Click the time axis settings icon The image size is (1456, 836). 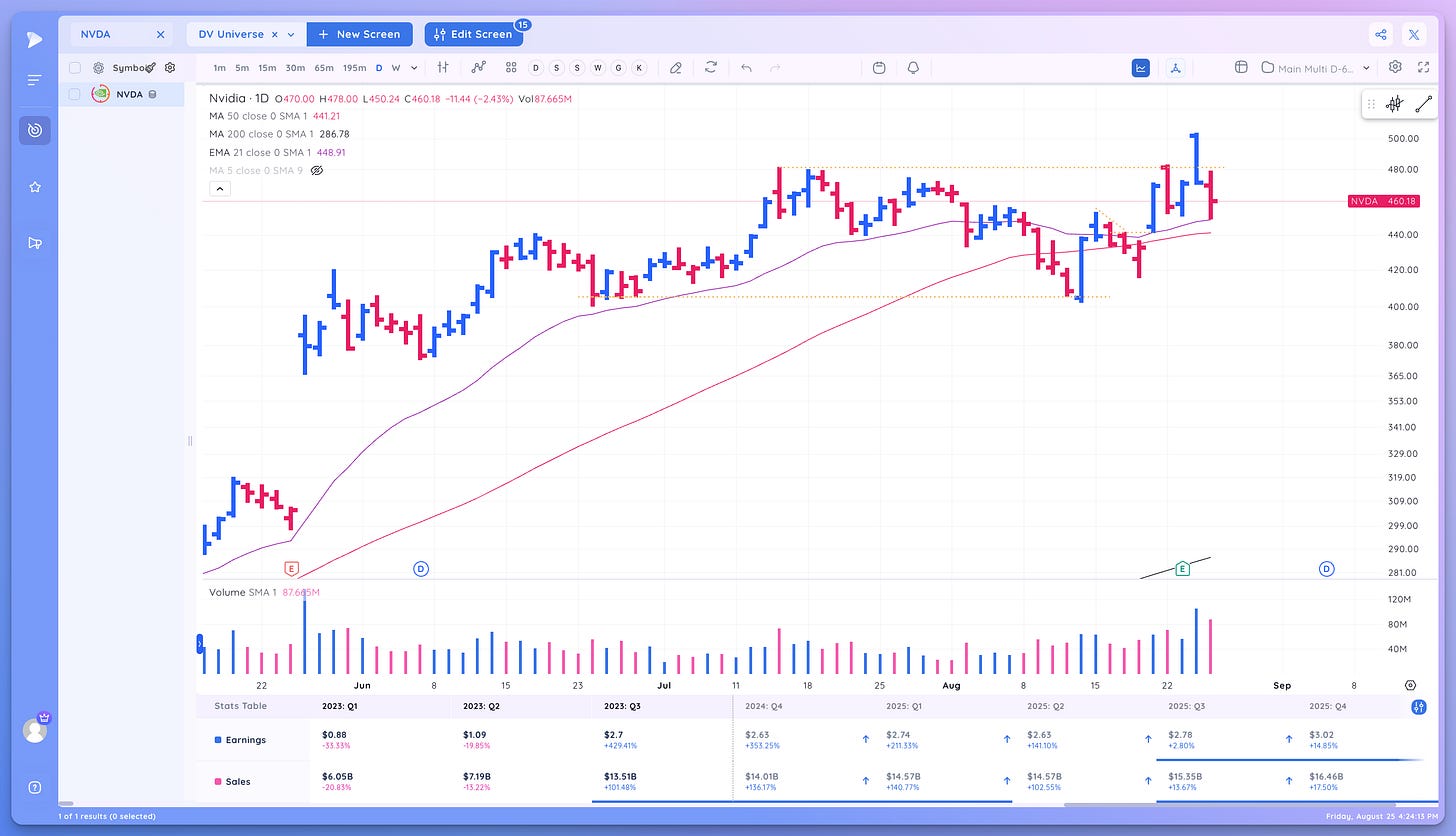point(1410,685)
